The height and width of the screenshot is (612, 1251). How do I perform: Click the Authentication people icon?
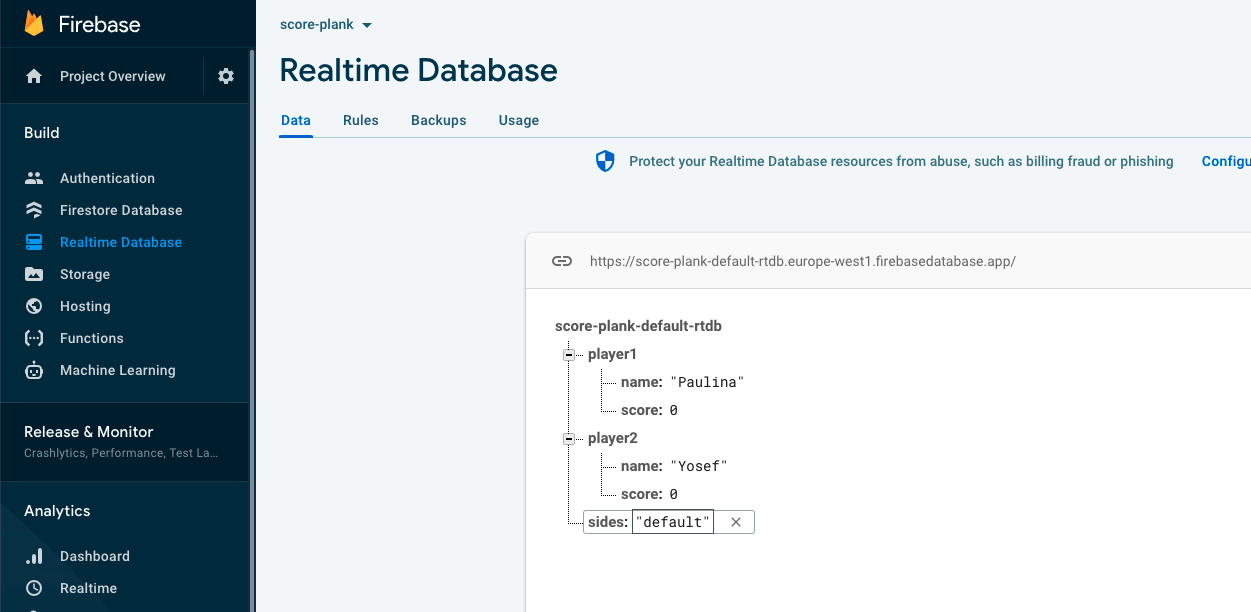pyautogui.click(x=34, y=178)
